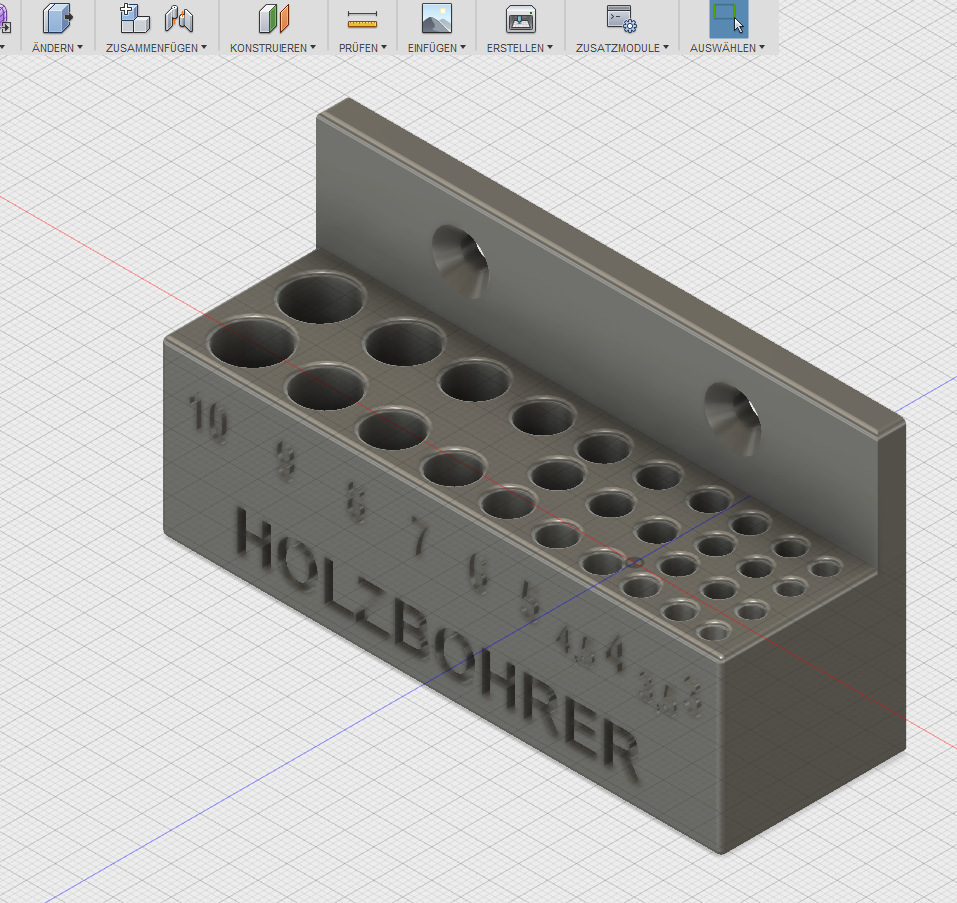Expand the ZUSATZMODULE dropdown
957x903 pixels.
623,48
